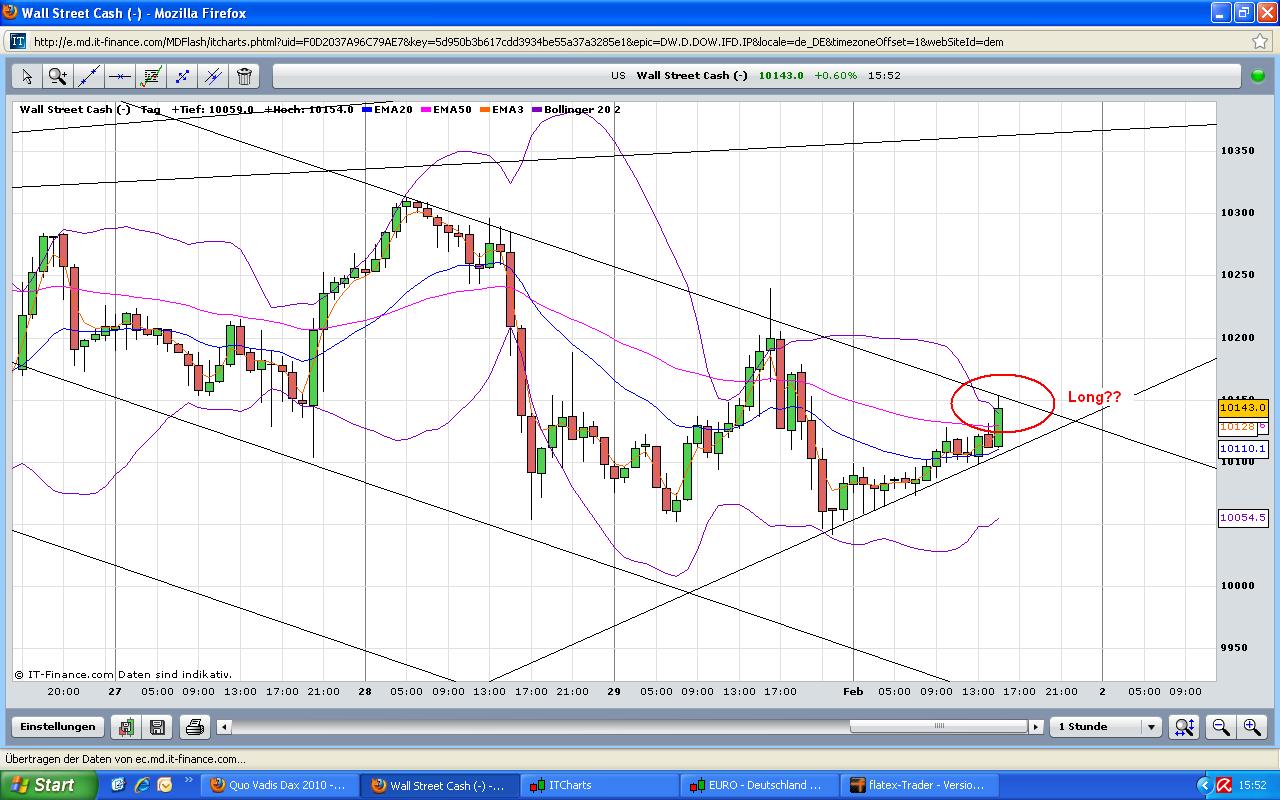Click the antivirus icon in system tray
The height and width of the screenshot is (800, 1280).
[x=1225, y=785]
